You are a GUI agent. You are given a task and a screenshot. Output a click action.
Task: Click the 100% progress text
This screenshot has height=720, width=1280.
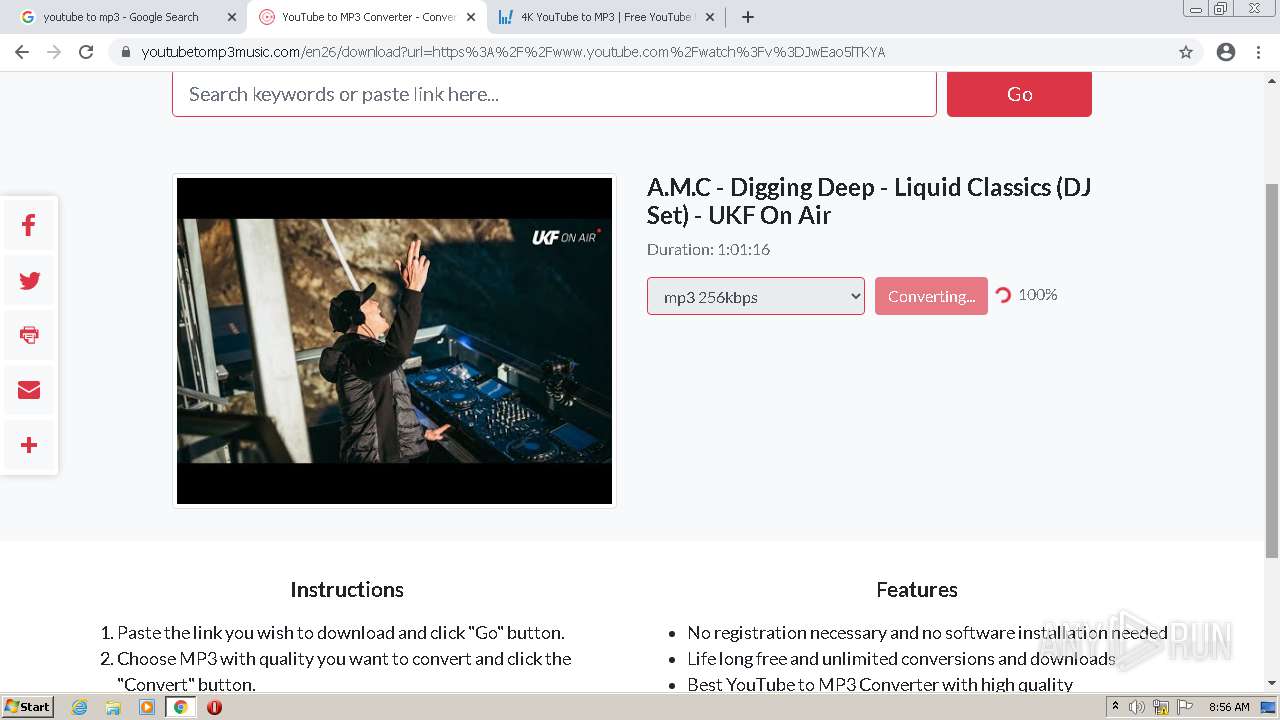point(1038,295)
